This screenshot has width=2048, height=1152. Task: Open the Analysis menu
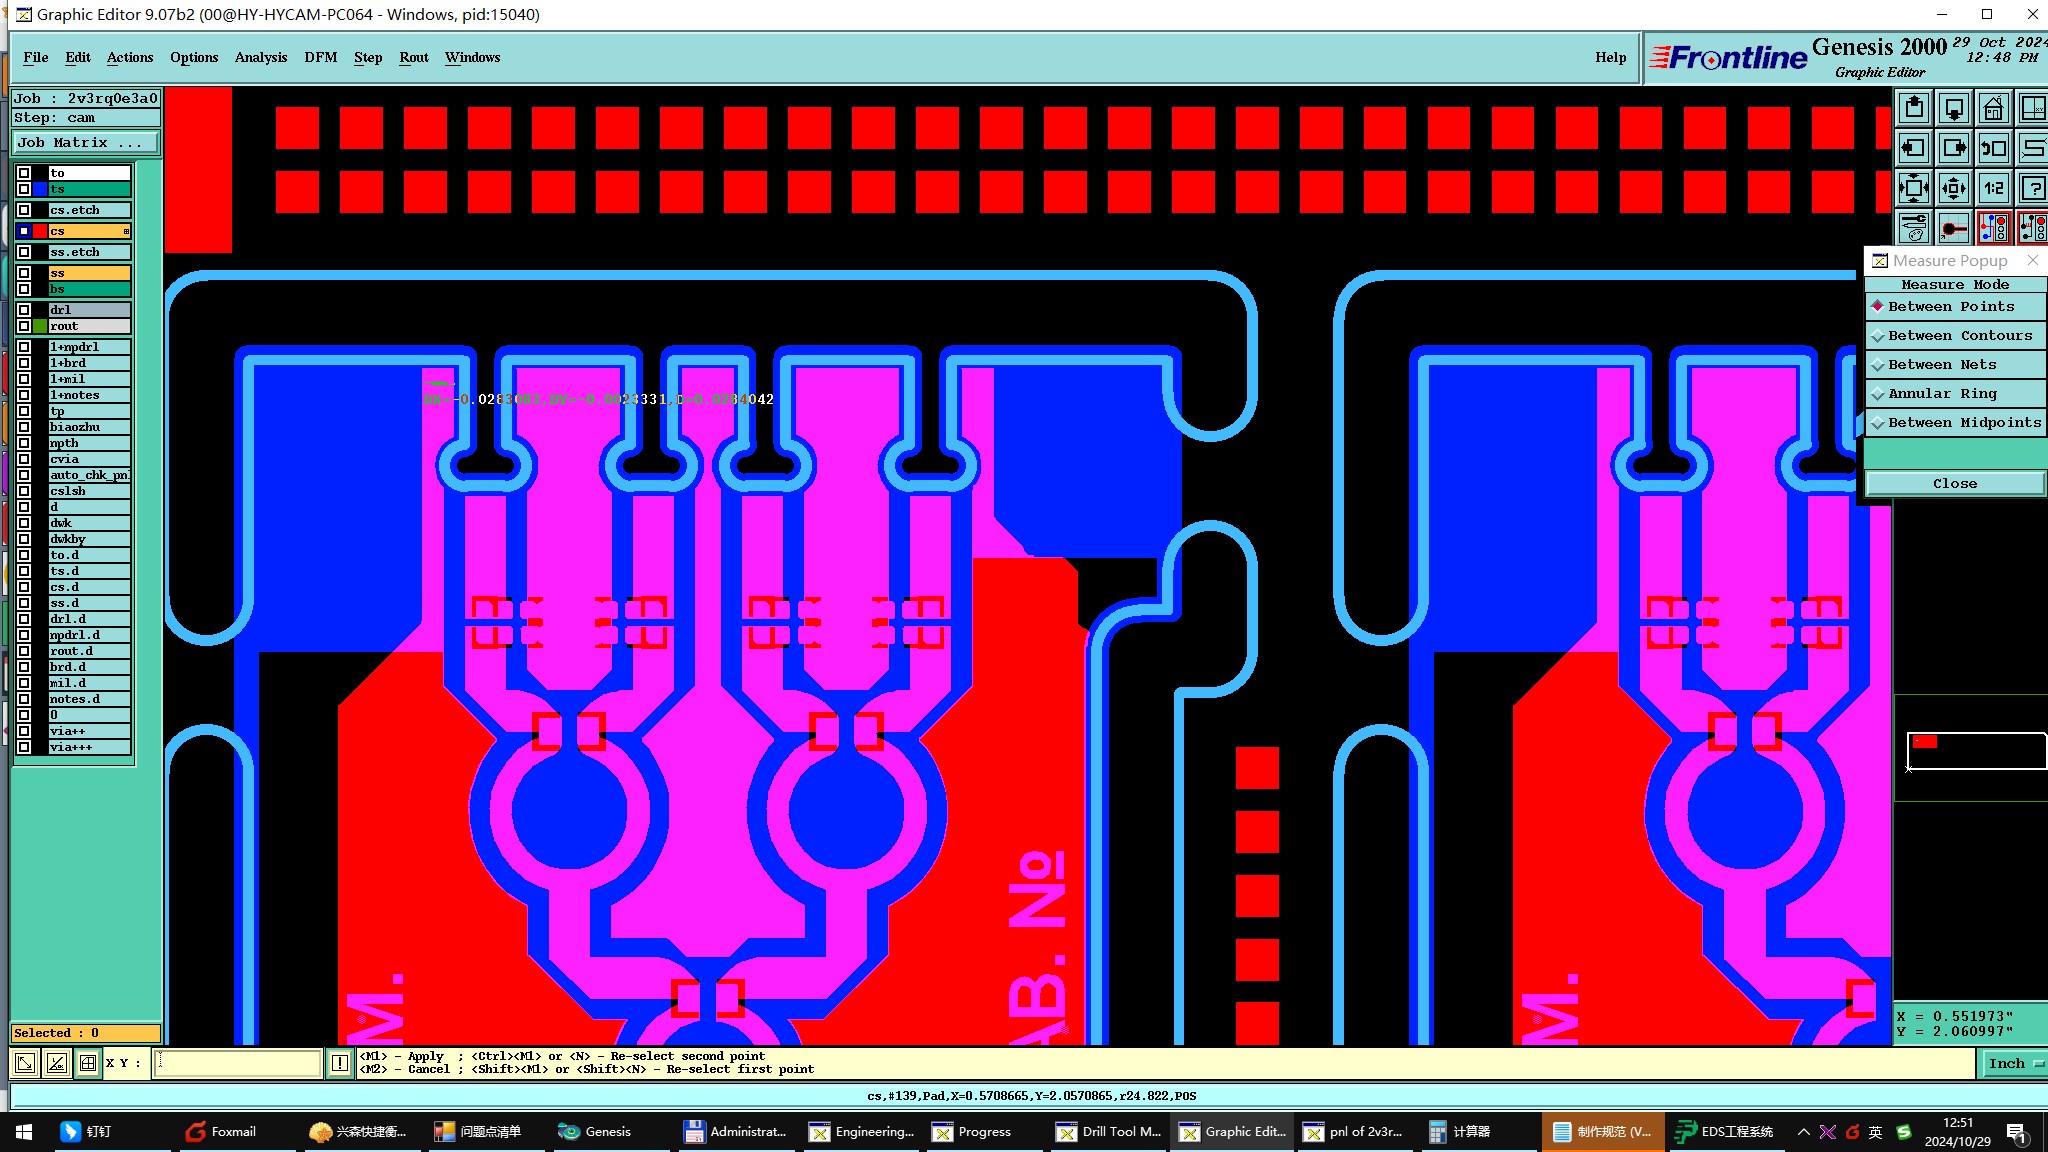point(260,57)
